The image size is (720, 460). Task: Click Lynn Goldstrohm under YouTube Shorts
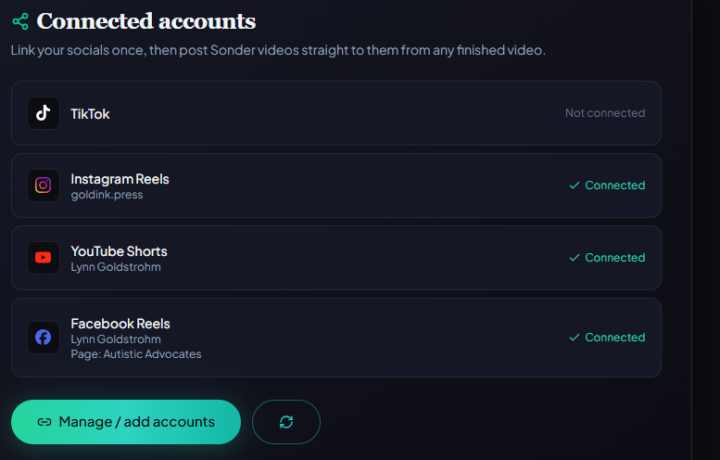click(x=116, y=267)
